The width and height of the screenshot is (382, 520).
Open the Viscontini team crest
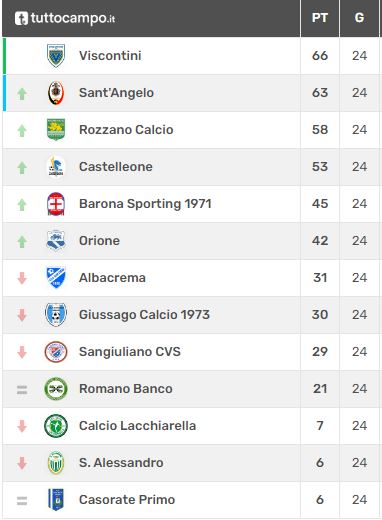click(x=56, y=55)
